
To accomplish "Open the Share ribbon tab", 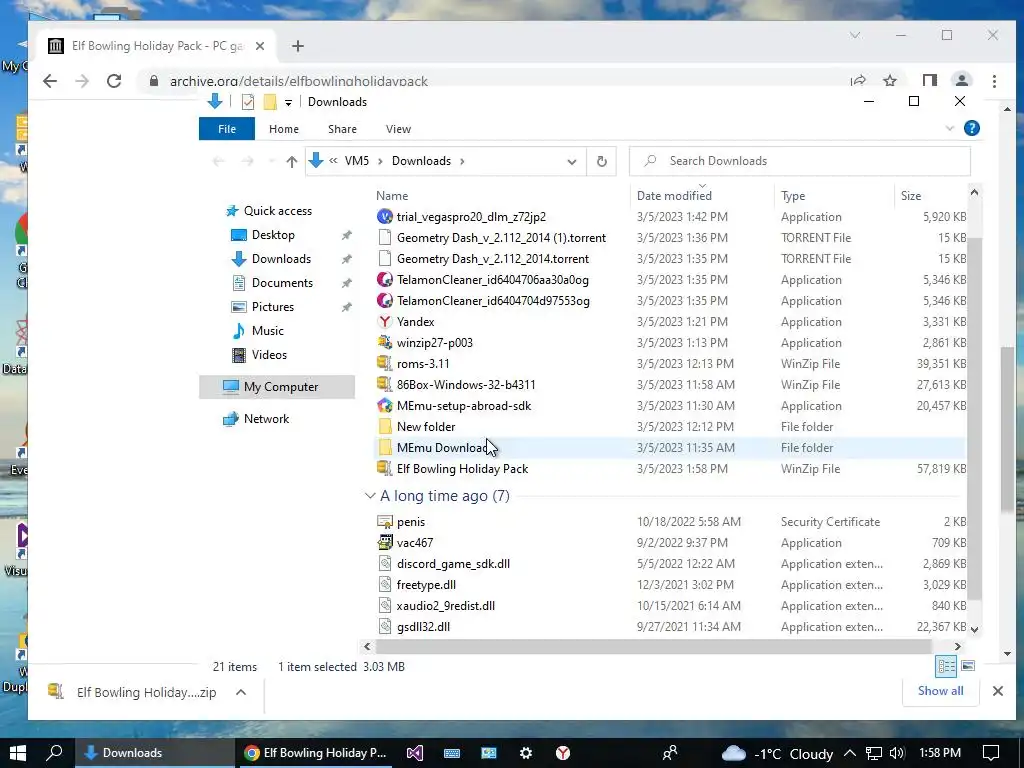I will coord(342,129).
